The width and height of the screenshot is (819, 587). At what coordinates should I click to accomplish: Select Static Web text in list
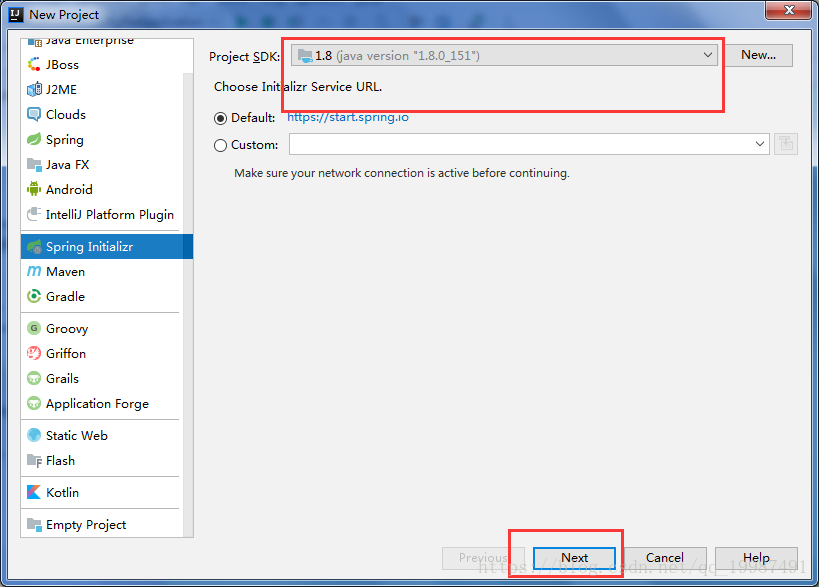click(x=77, y=436)
